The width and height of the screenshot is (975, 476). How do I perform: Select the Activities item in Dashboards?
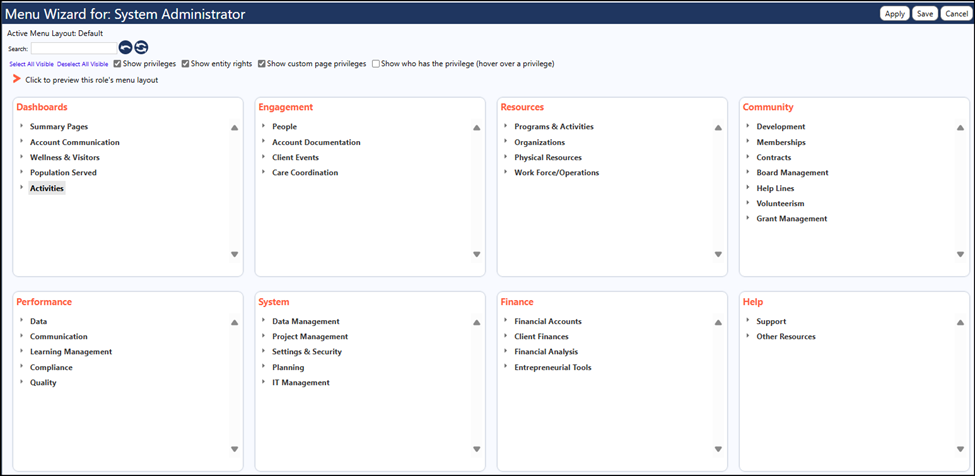47,188
